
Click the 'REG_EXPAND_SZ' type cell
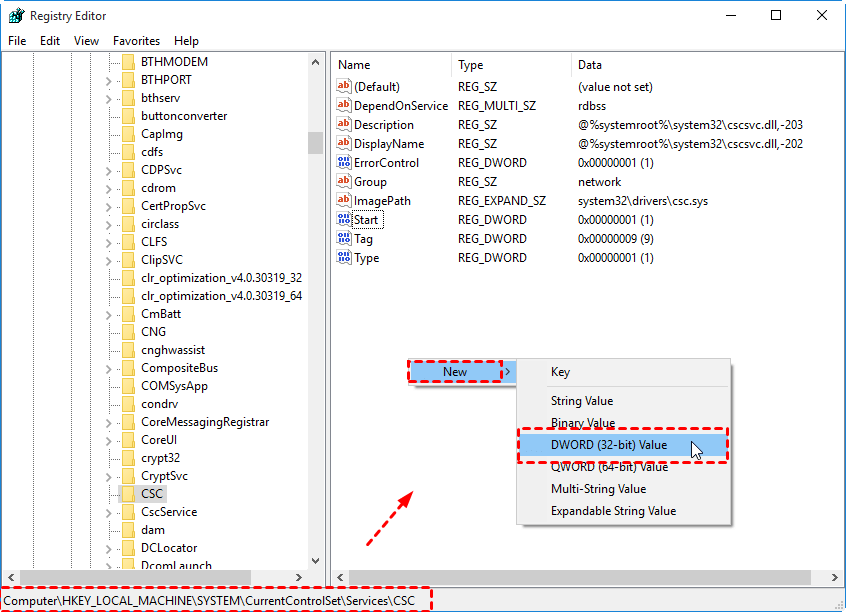pos(502,201)
